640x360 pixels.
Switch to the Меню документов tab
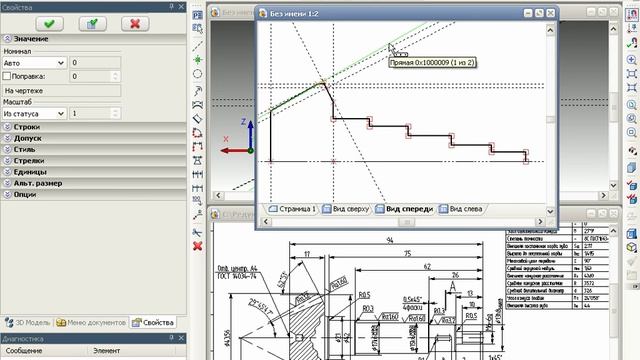tap(91, 322)
